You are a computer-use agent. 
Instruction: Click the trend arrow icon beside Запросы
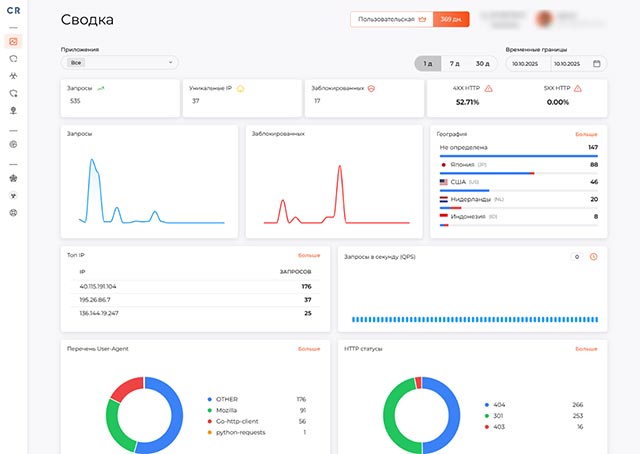pyautogui.click(x=101, y=88)
